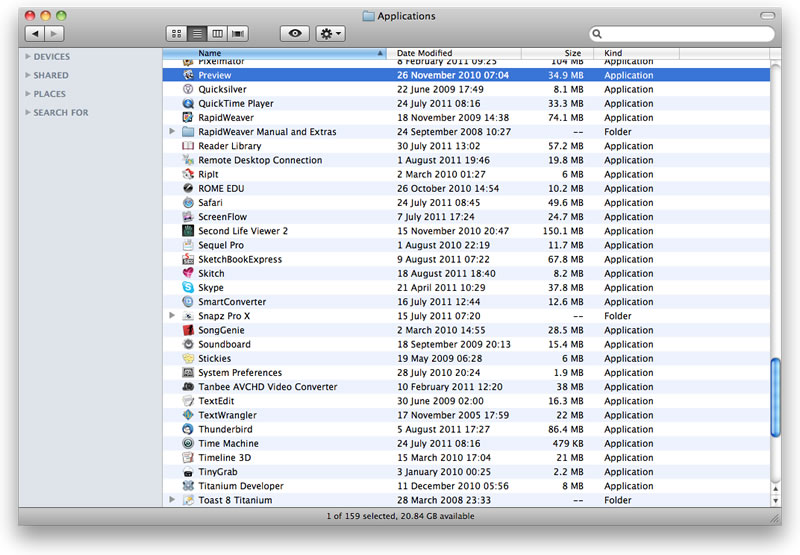Open the Action gear dropdown menu
Screen dimensions: 800x555
coord(330,34)
